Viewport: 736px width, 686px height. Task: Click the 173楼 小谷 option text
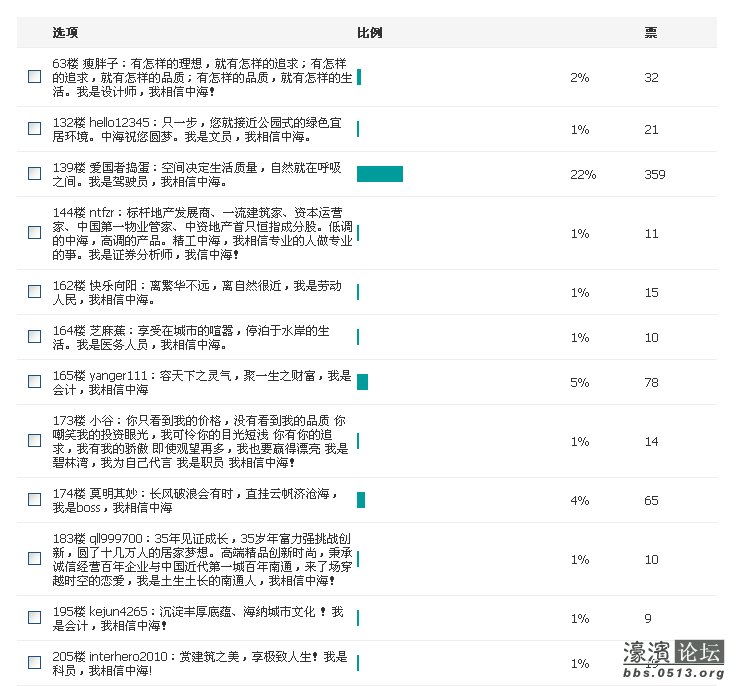pyautogui.click(x=200, y=442)
